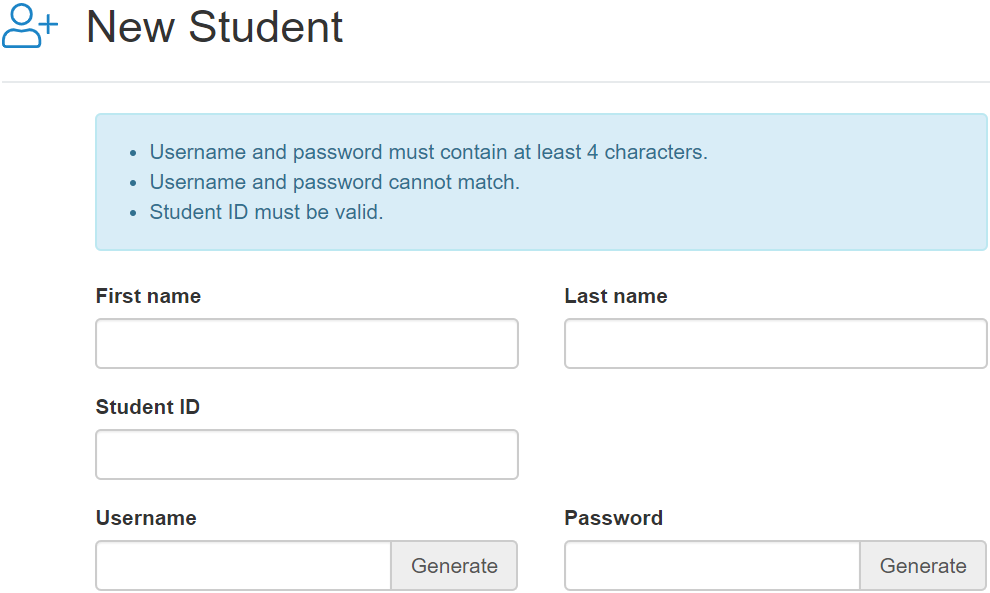Click the 'Student ID must be valid' text
The height and width of the screenshot is (593, 990).
tap(266, 212)
